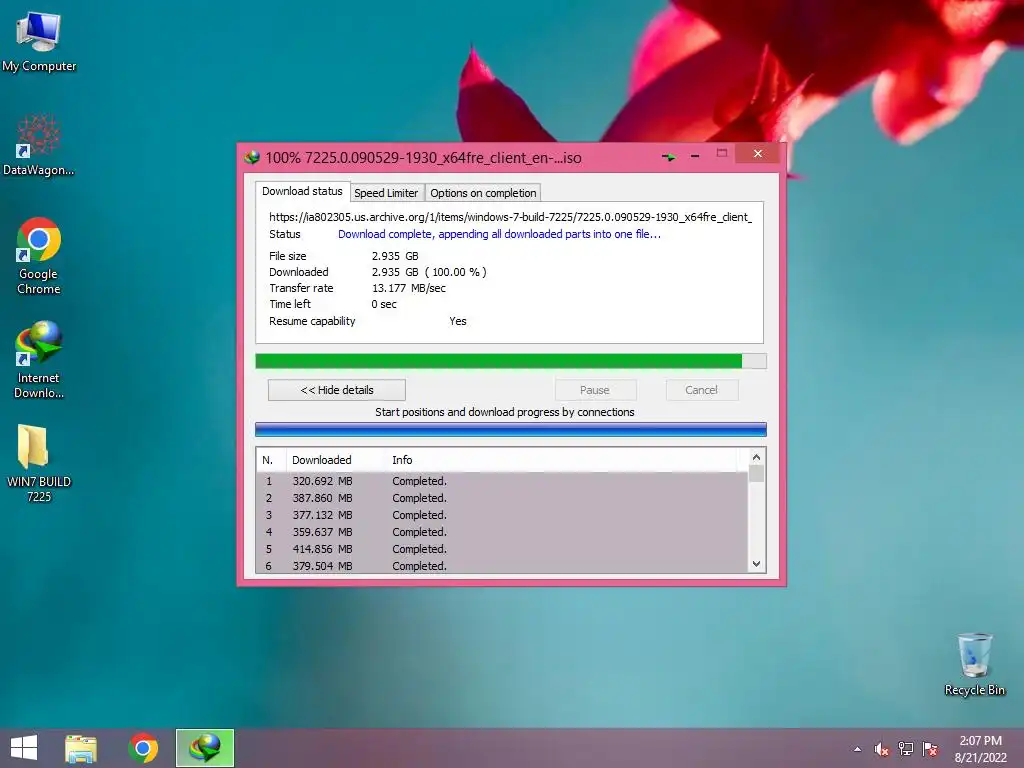The height and width of the screenshot is (768, 1024).
Task: Click the connections list scrollbar thumb
Action: 756,473
